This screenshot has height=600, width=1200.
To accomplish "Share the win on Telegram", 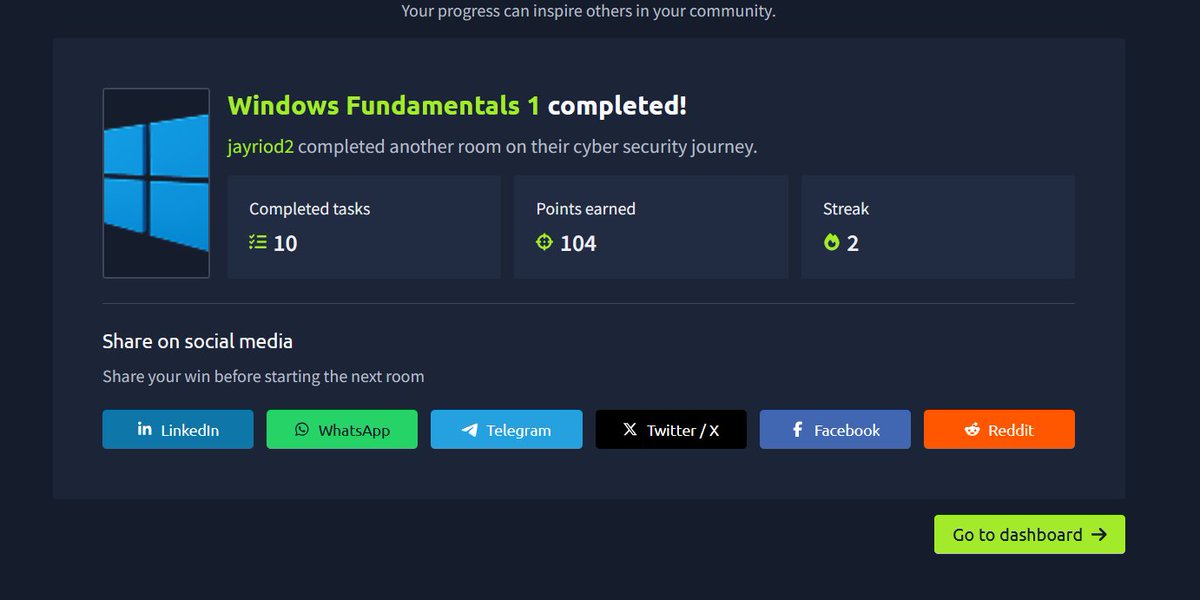I will pyautogui.click(x=506, y=429).
